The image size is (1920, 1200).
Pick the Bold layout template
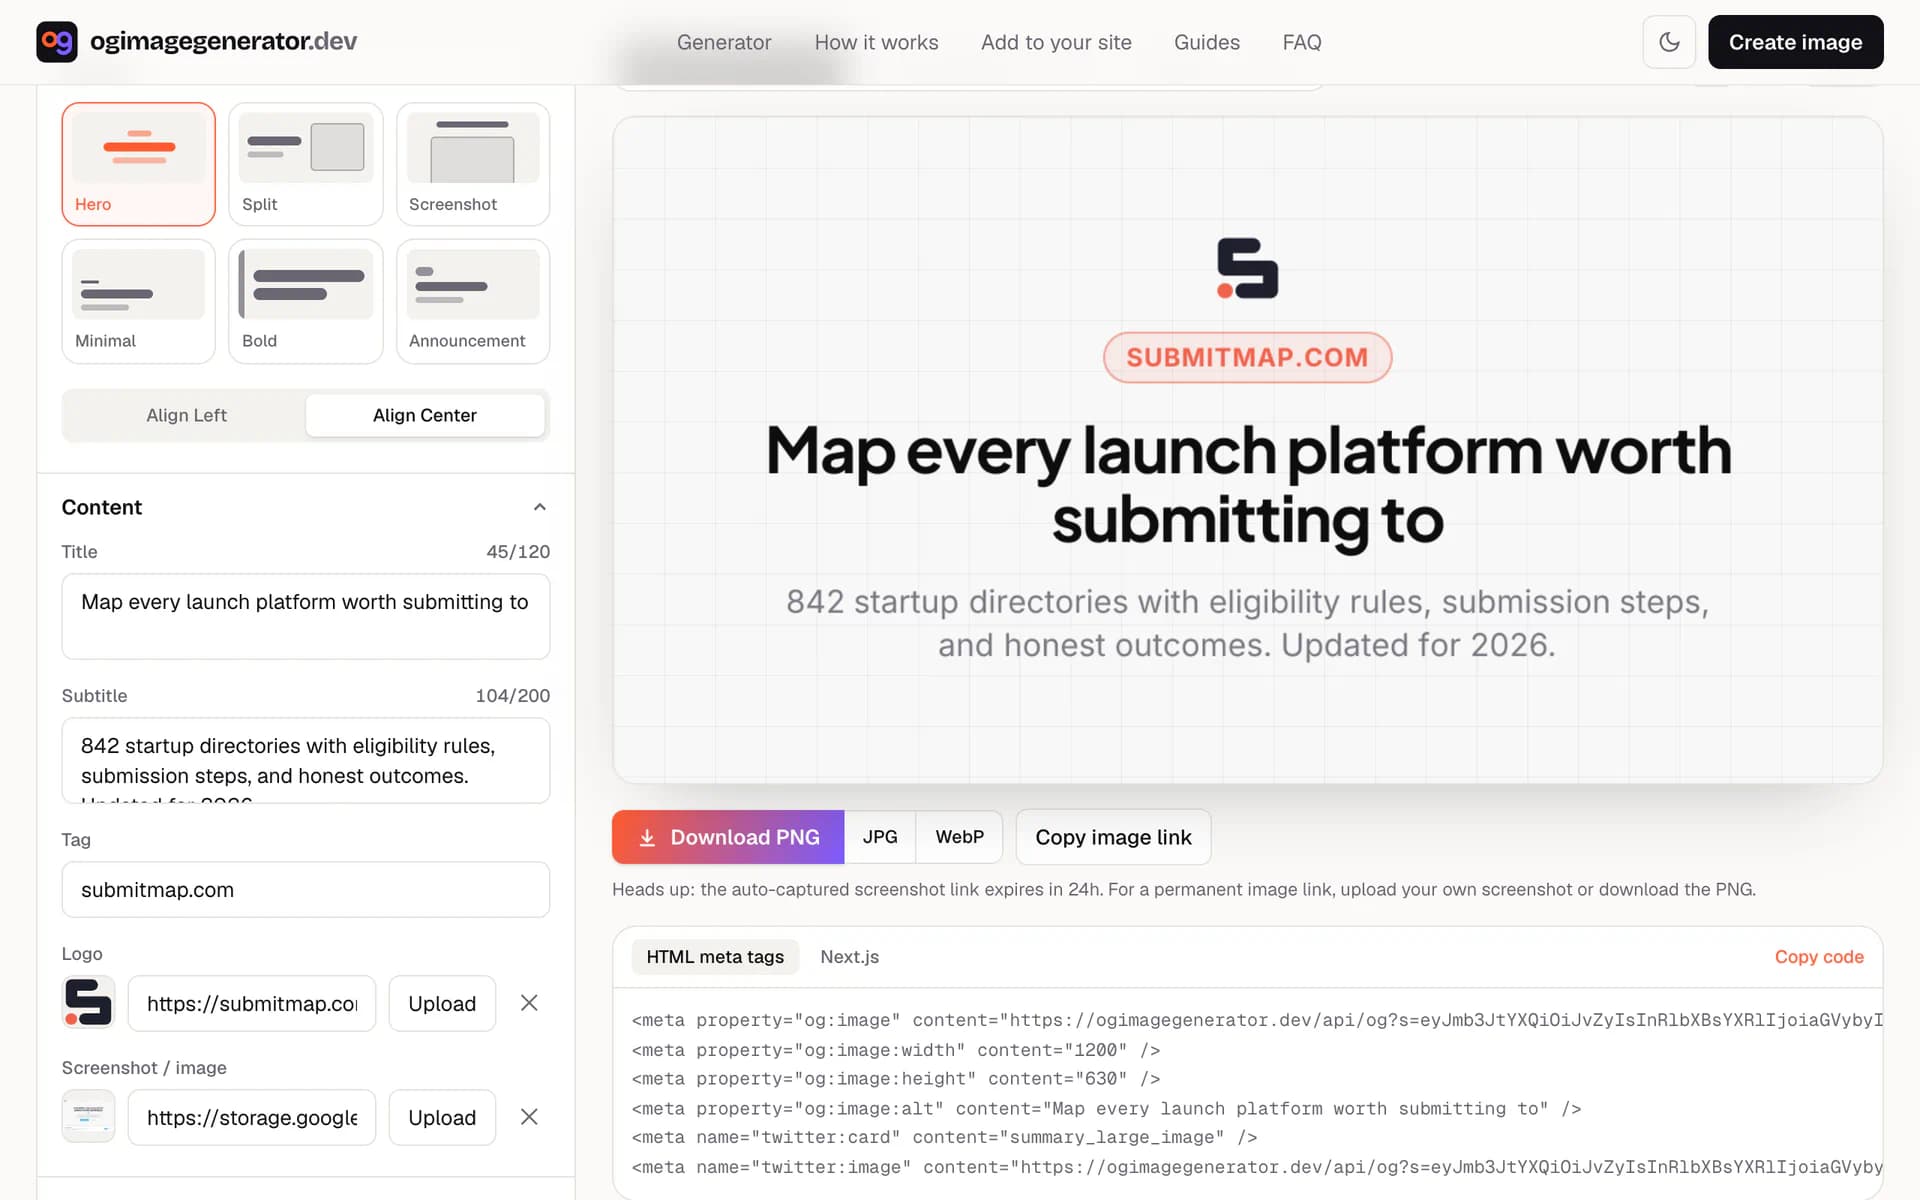pos(306,301)
